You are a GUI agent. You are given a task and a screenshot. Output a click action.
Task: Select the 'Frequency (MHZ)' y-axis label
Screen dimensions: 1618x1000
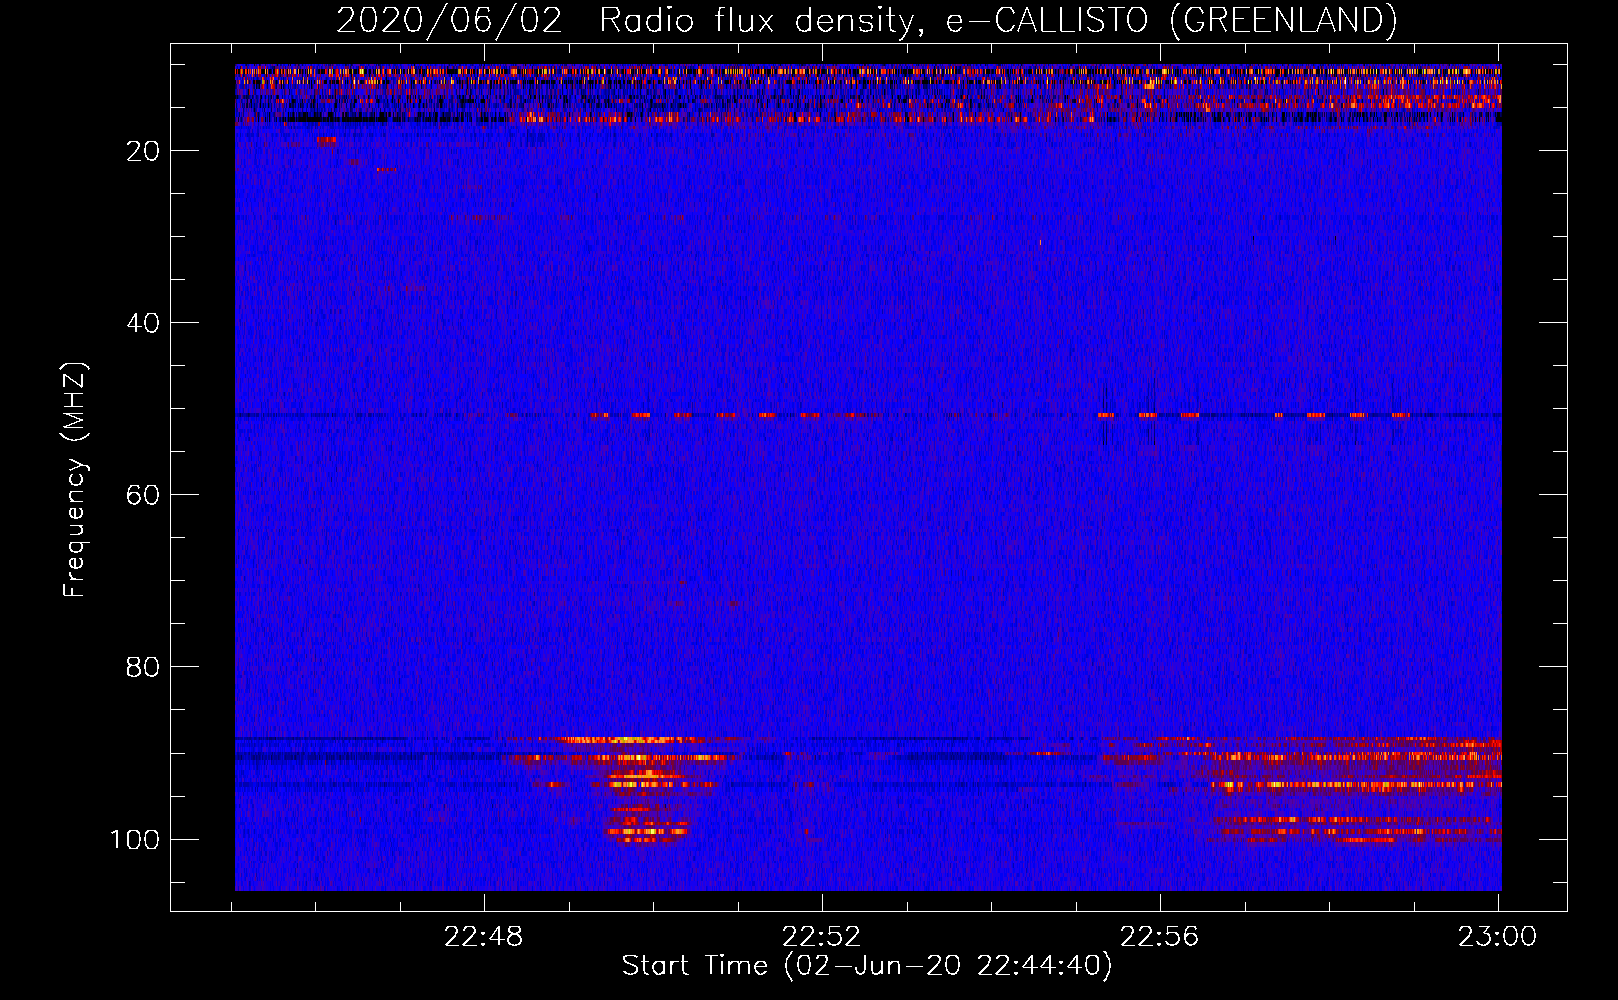coord(76,480)
